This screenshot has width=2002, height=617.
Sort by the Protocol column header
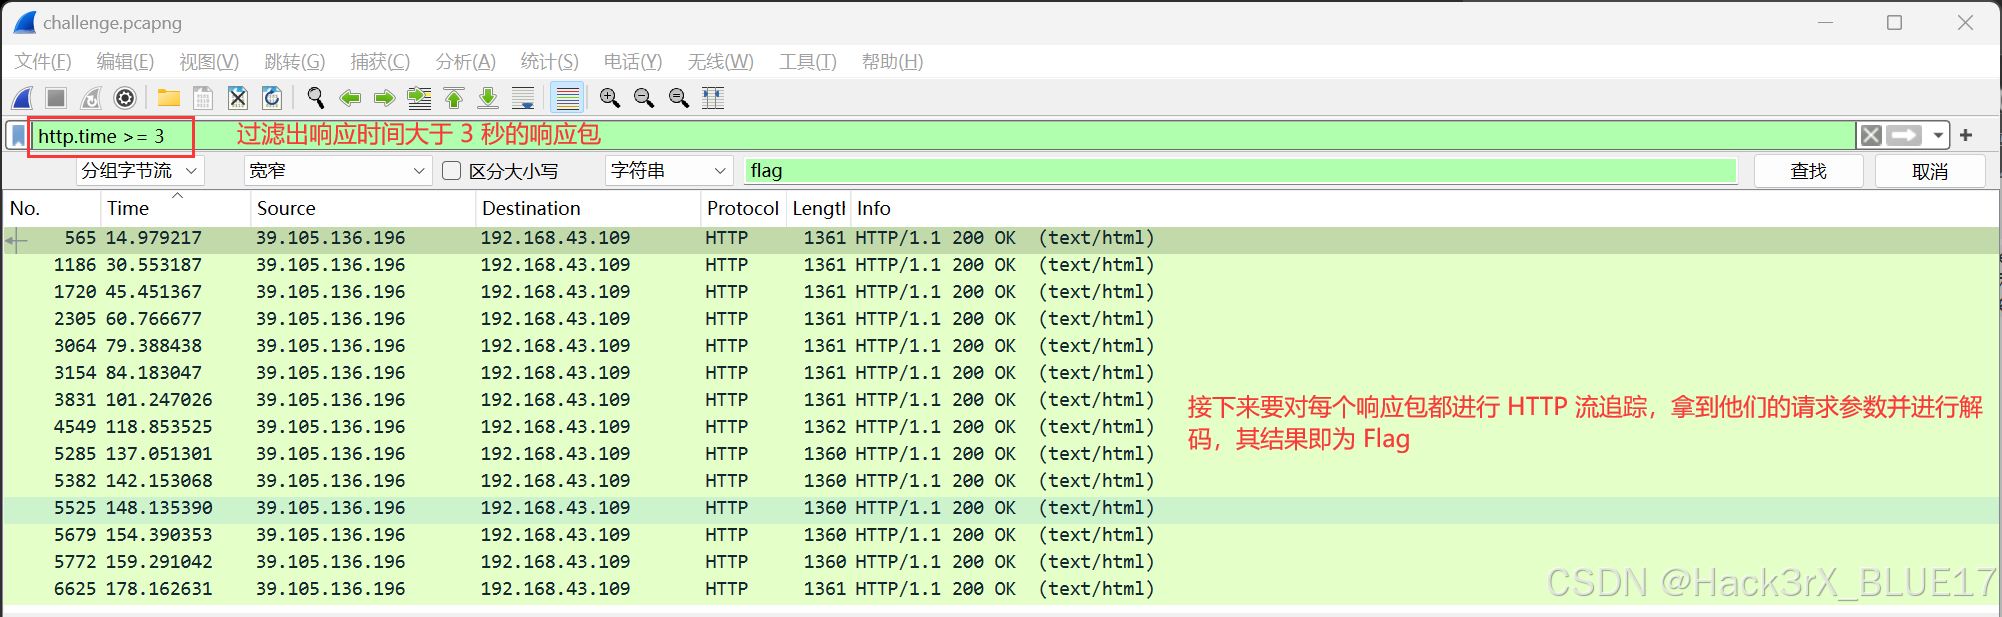pos(743,208)
